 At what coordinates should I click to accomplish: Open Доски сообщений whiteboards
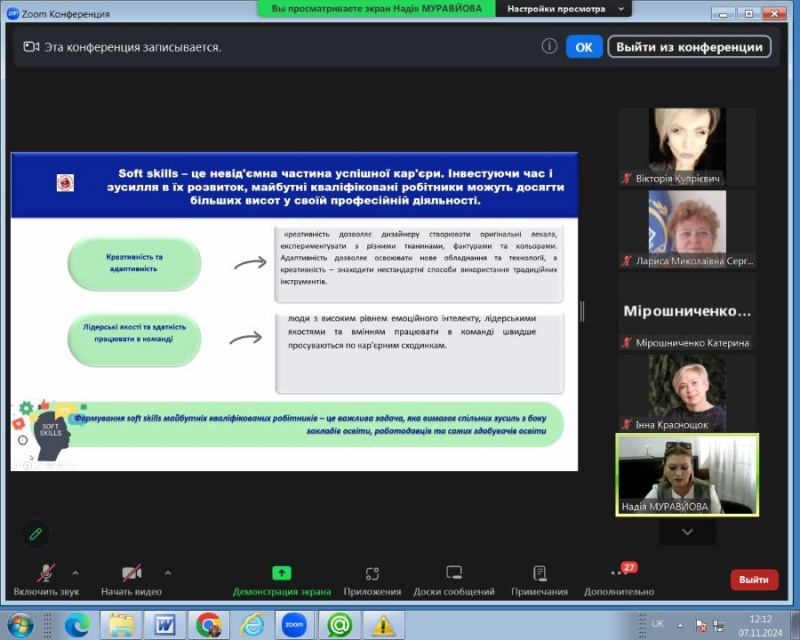click(454, 573)
